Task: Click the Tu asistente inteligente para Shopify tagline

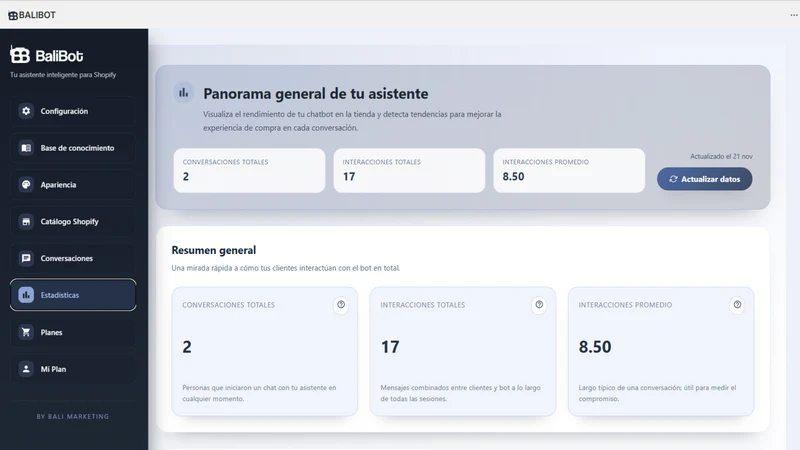Action: point(63,74)
